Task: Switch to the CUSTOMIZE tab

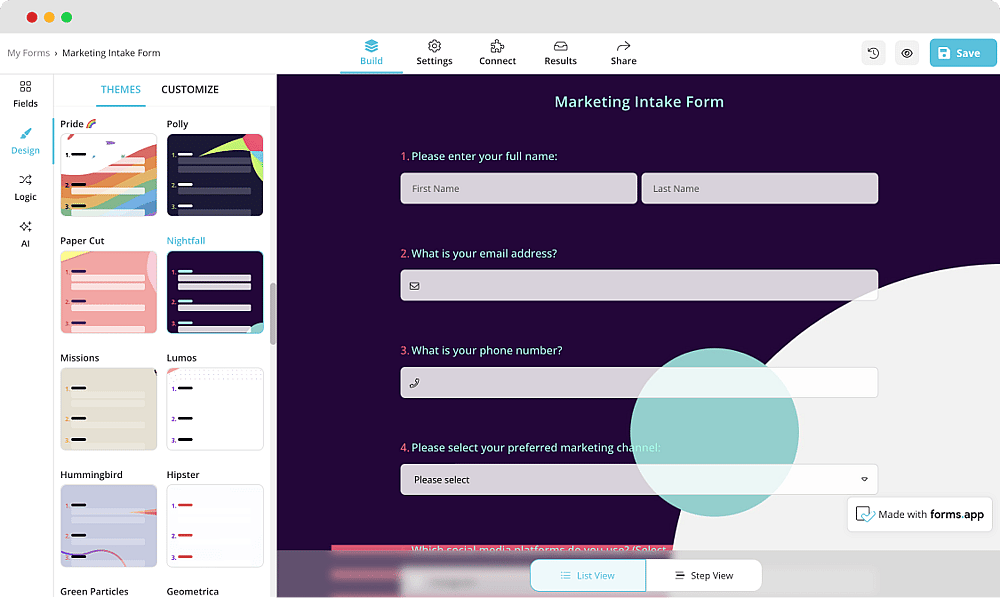Action: 190,90
